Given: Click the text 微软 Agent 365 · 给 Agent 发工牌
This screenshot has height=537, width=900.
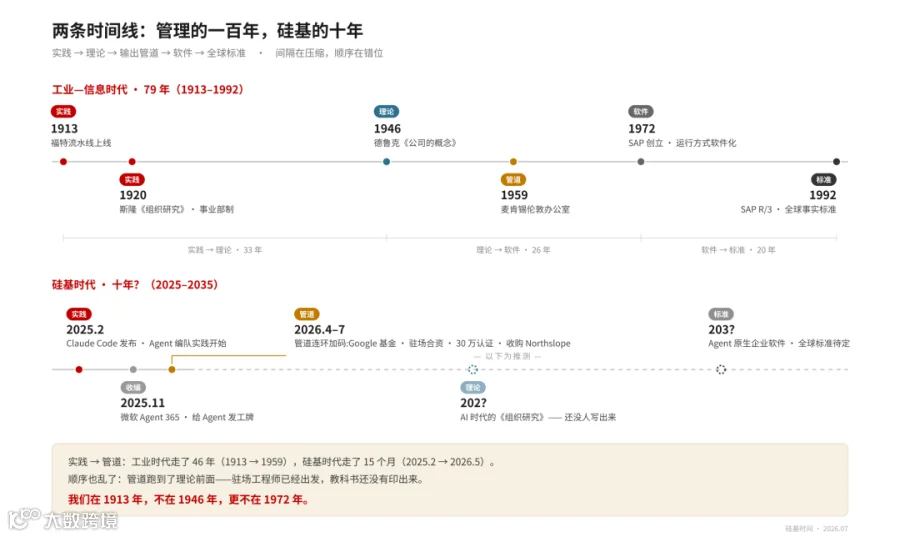Looking at the screenshot, I should point(187,417).
